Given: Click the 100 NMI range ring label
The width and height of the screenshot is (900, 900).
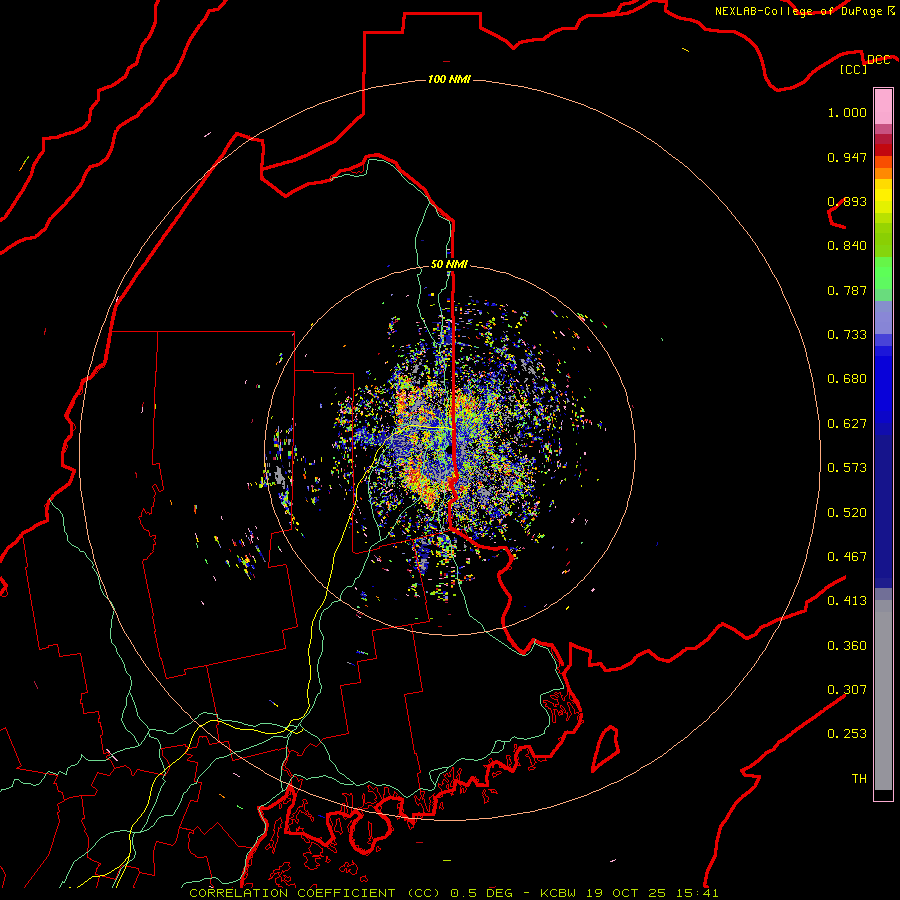Looking at the screenshot, I should [449, 79].
